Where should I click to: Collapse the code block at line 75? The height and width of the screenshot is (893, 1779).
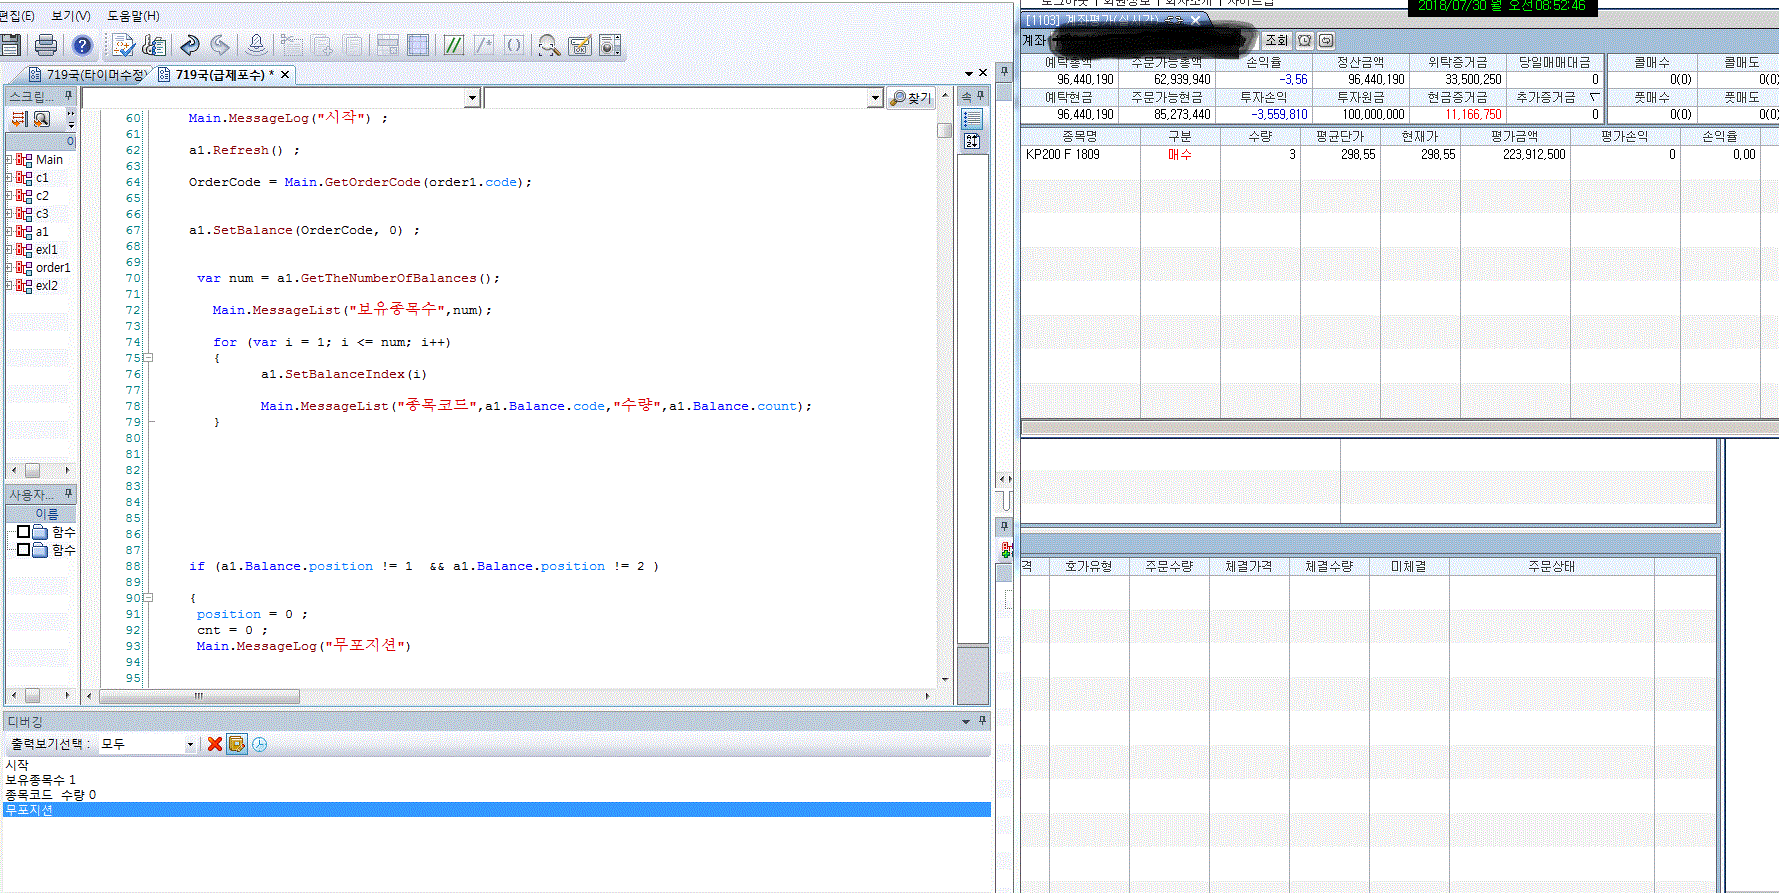[148, 358]
